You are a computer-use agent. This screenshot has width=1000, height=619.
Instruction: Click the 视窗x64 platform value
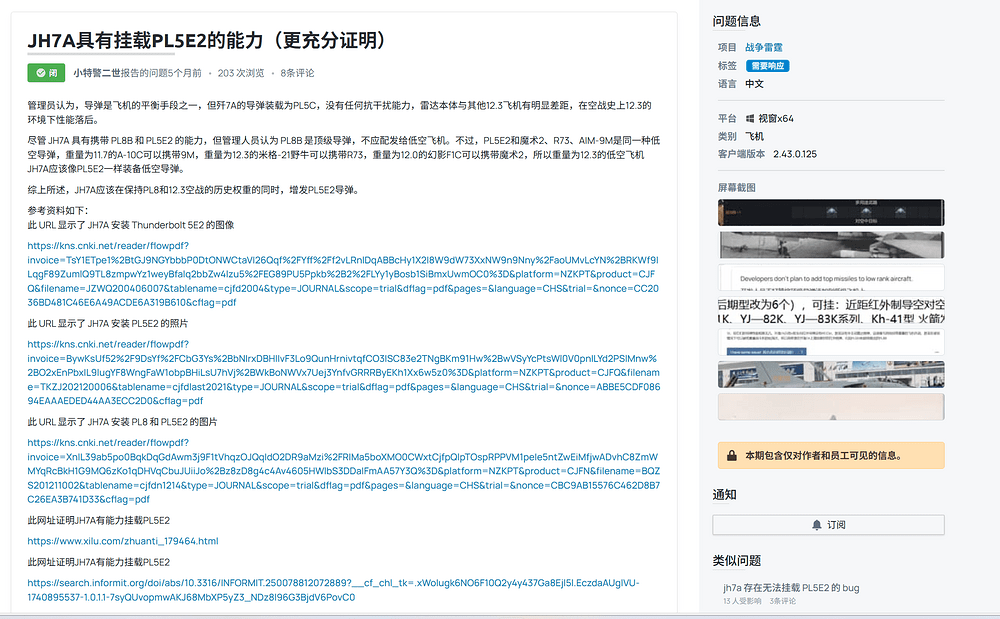tap(776, 119)
